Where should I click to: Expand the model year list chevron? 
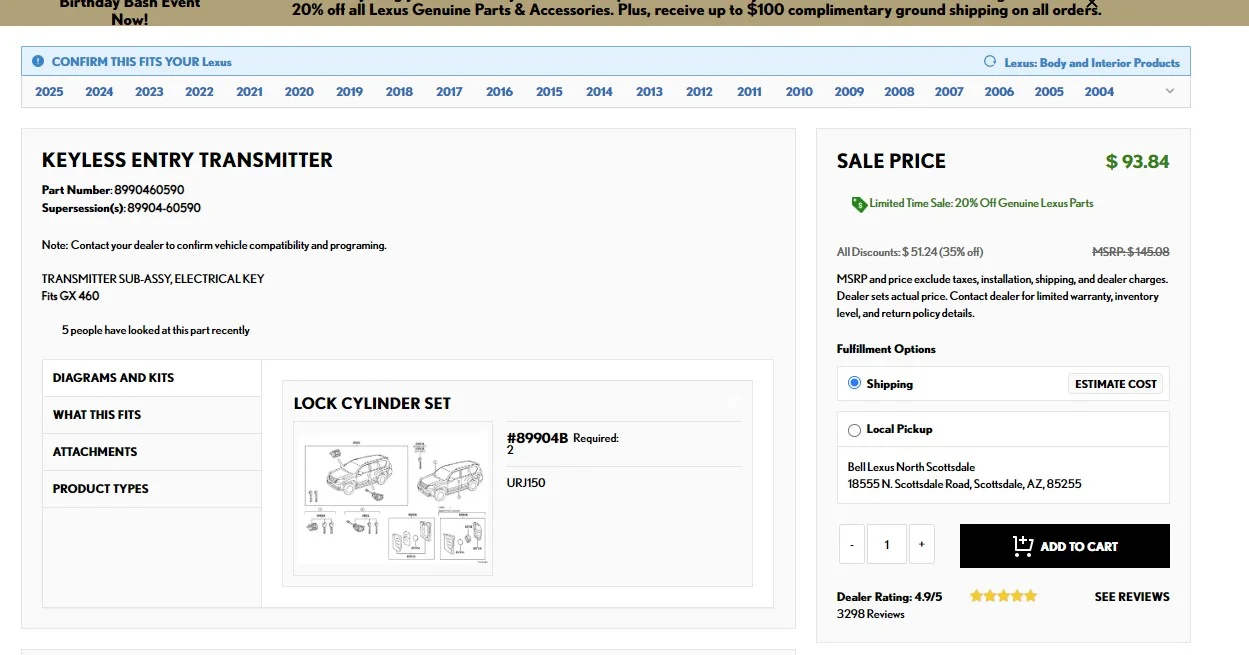coord(1170,91)
